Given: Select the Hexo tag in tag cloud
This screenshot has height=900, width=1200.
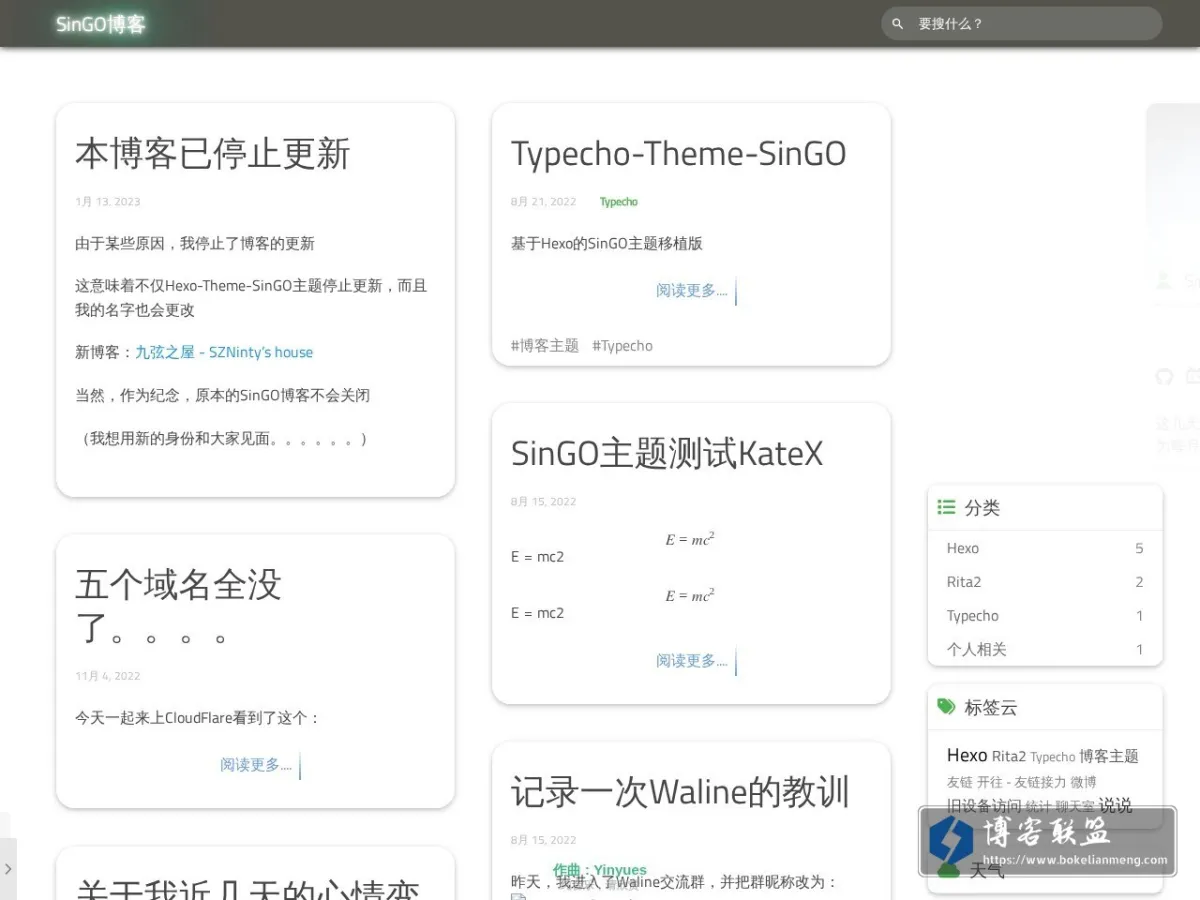Looking at the screenshot, I should 967,755.
